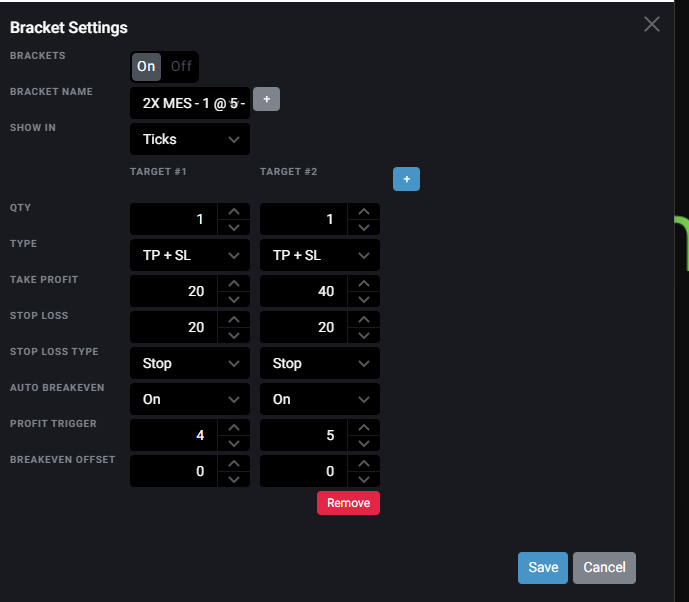The image size is (689, 602).
Task: Decrease Target #1 Stop Loss value
Action: pos(234,335)
